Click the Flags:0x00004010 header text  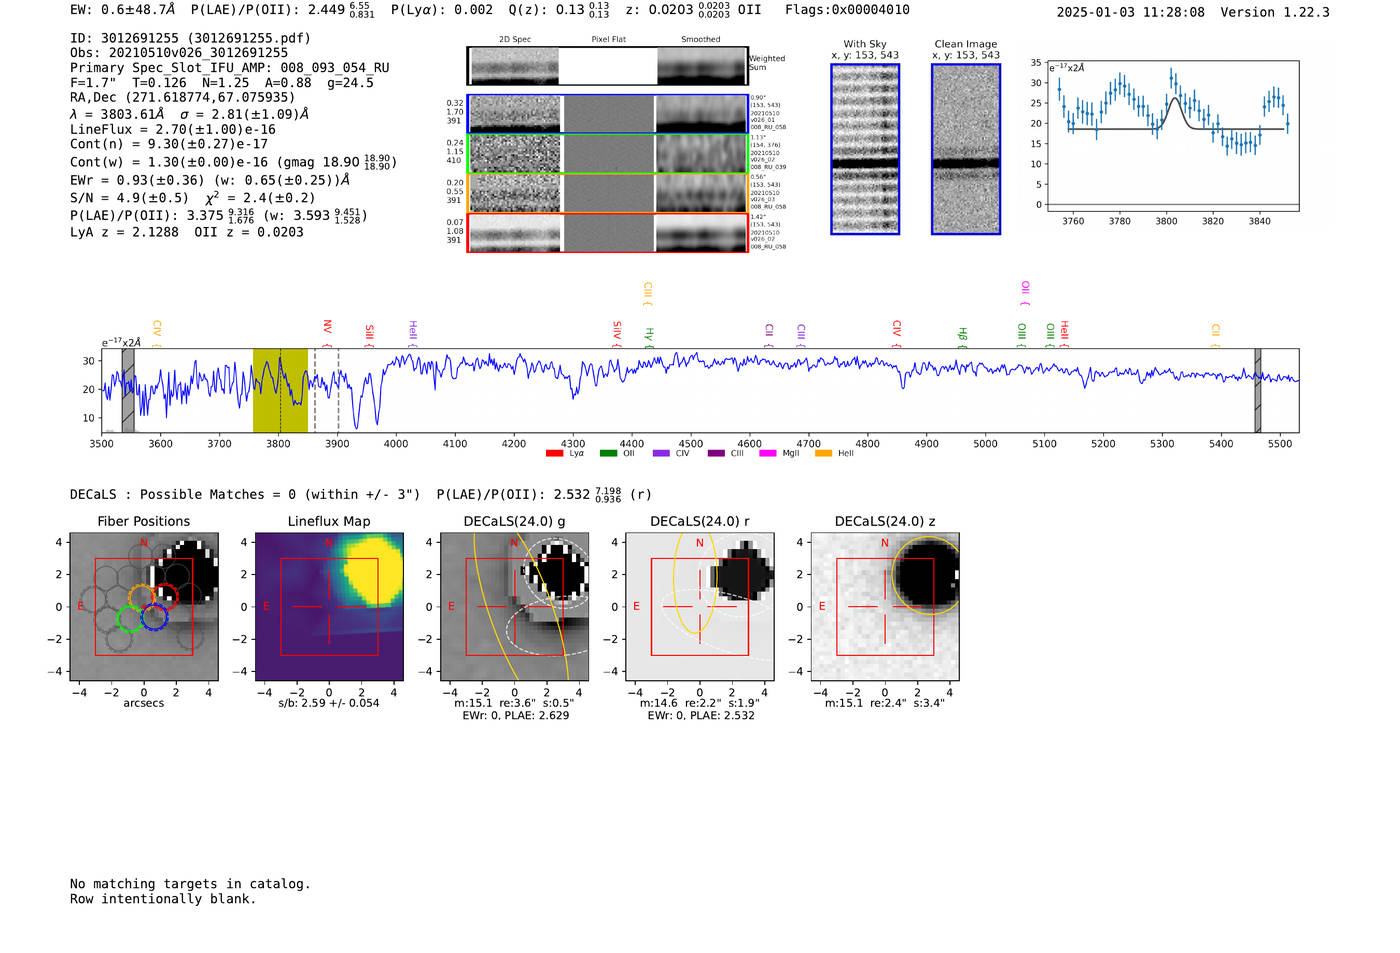[847, 10]
